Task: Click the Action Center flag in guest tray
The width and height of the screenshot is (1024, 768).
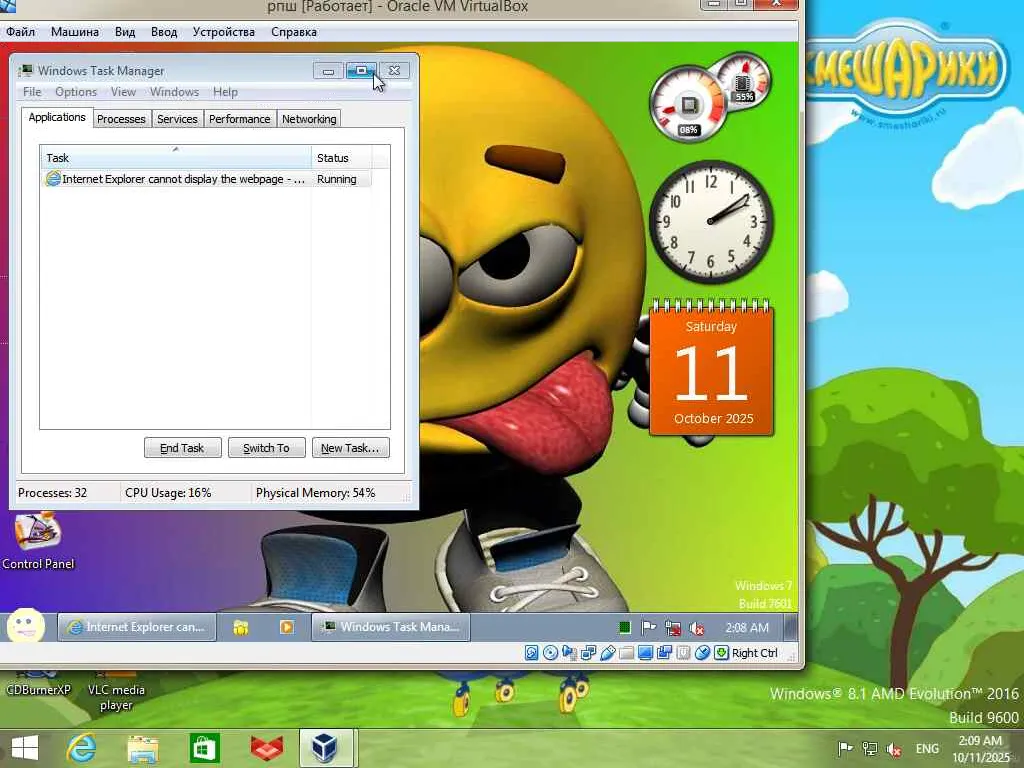Action: point(648,628)
